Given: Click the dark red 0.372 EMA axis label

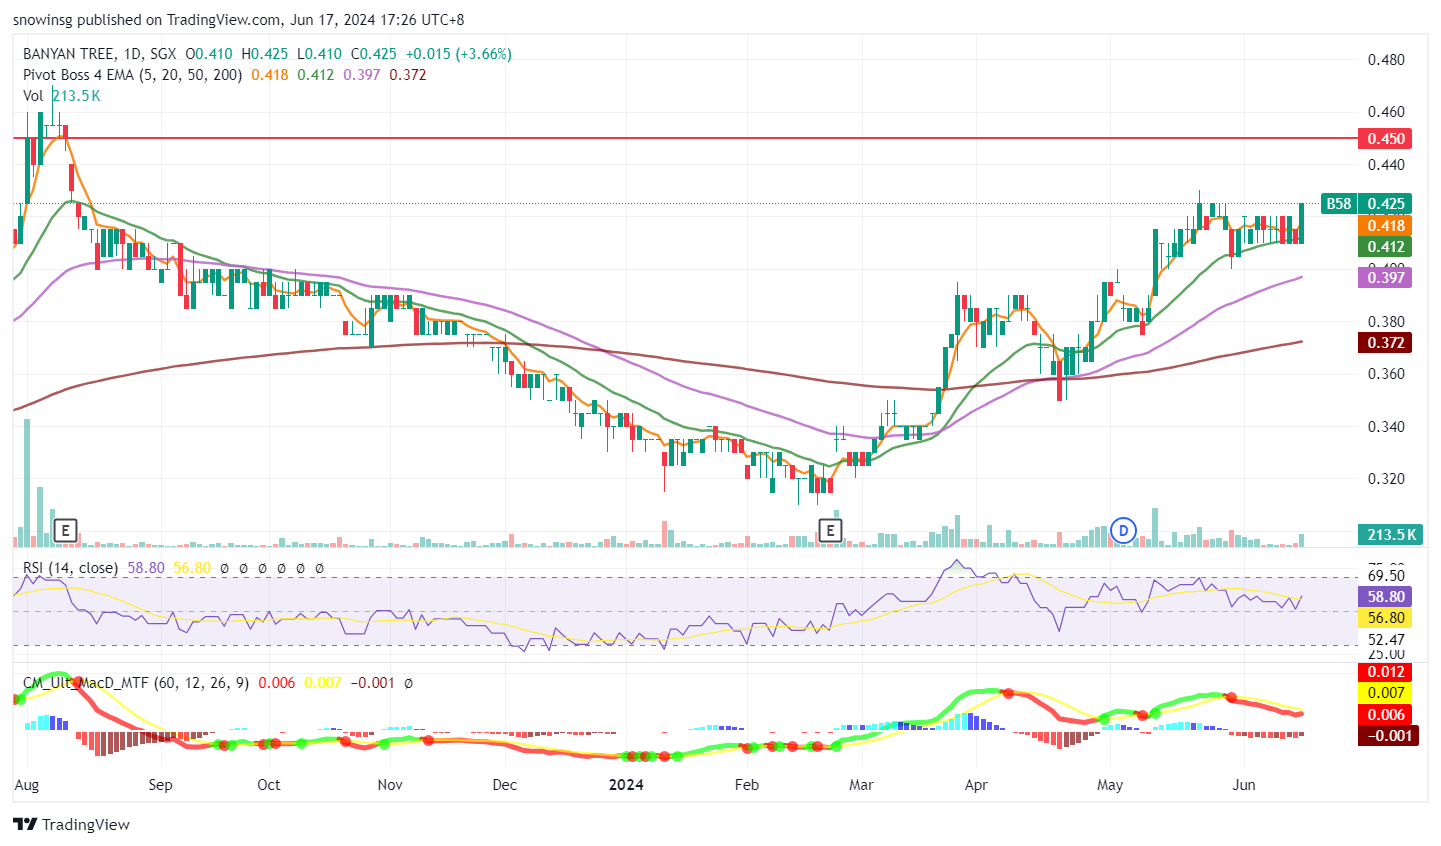Looking at the screenshot, I should [x=1385, y=343].
